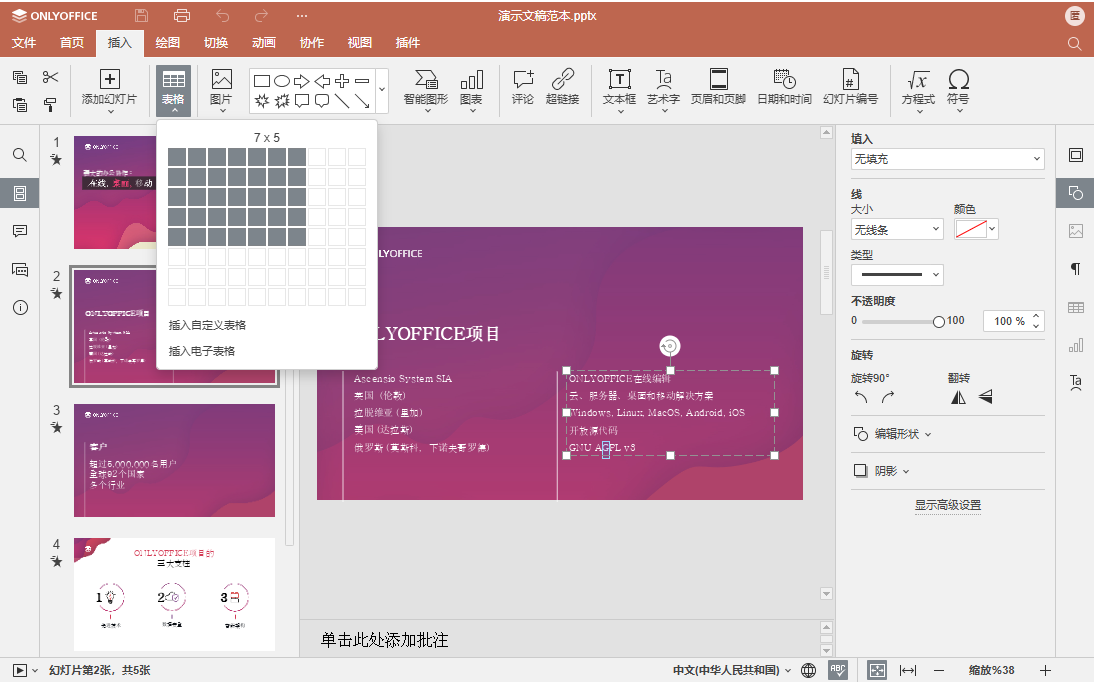Open the About info icon in left sidebar

coord(20,307)
